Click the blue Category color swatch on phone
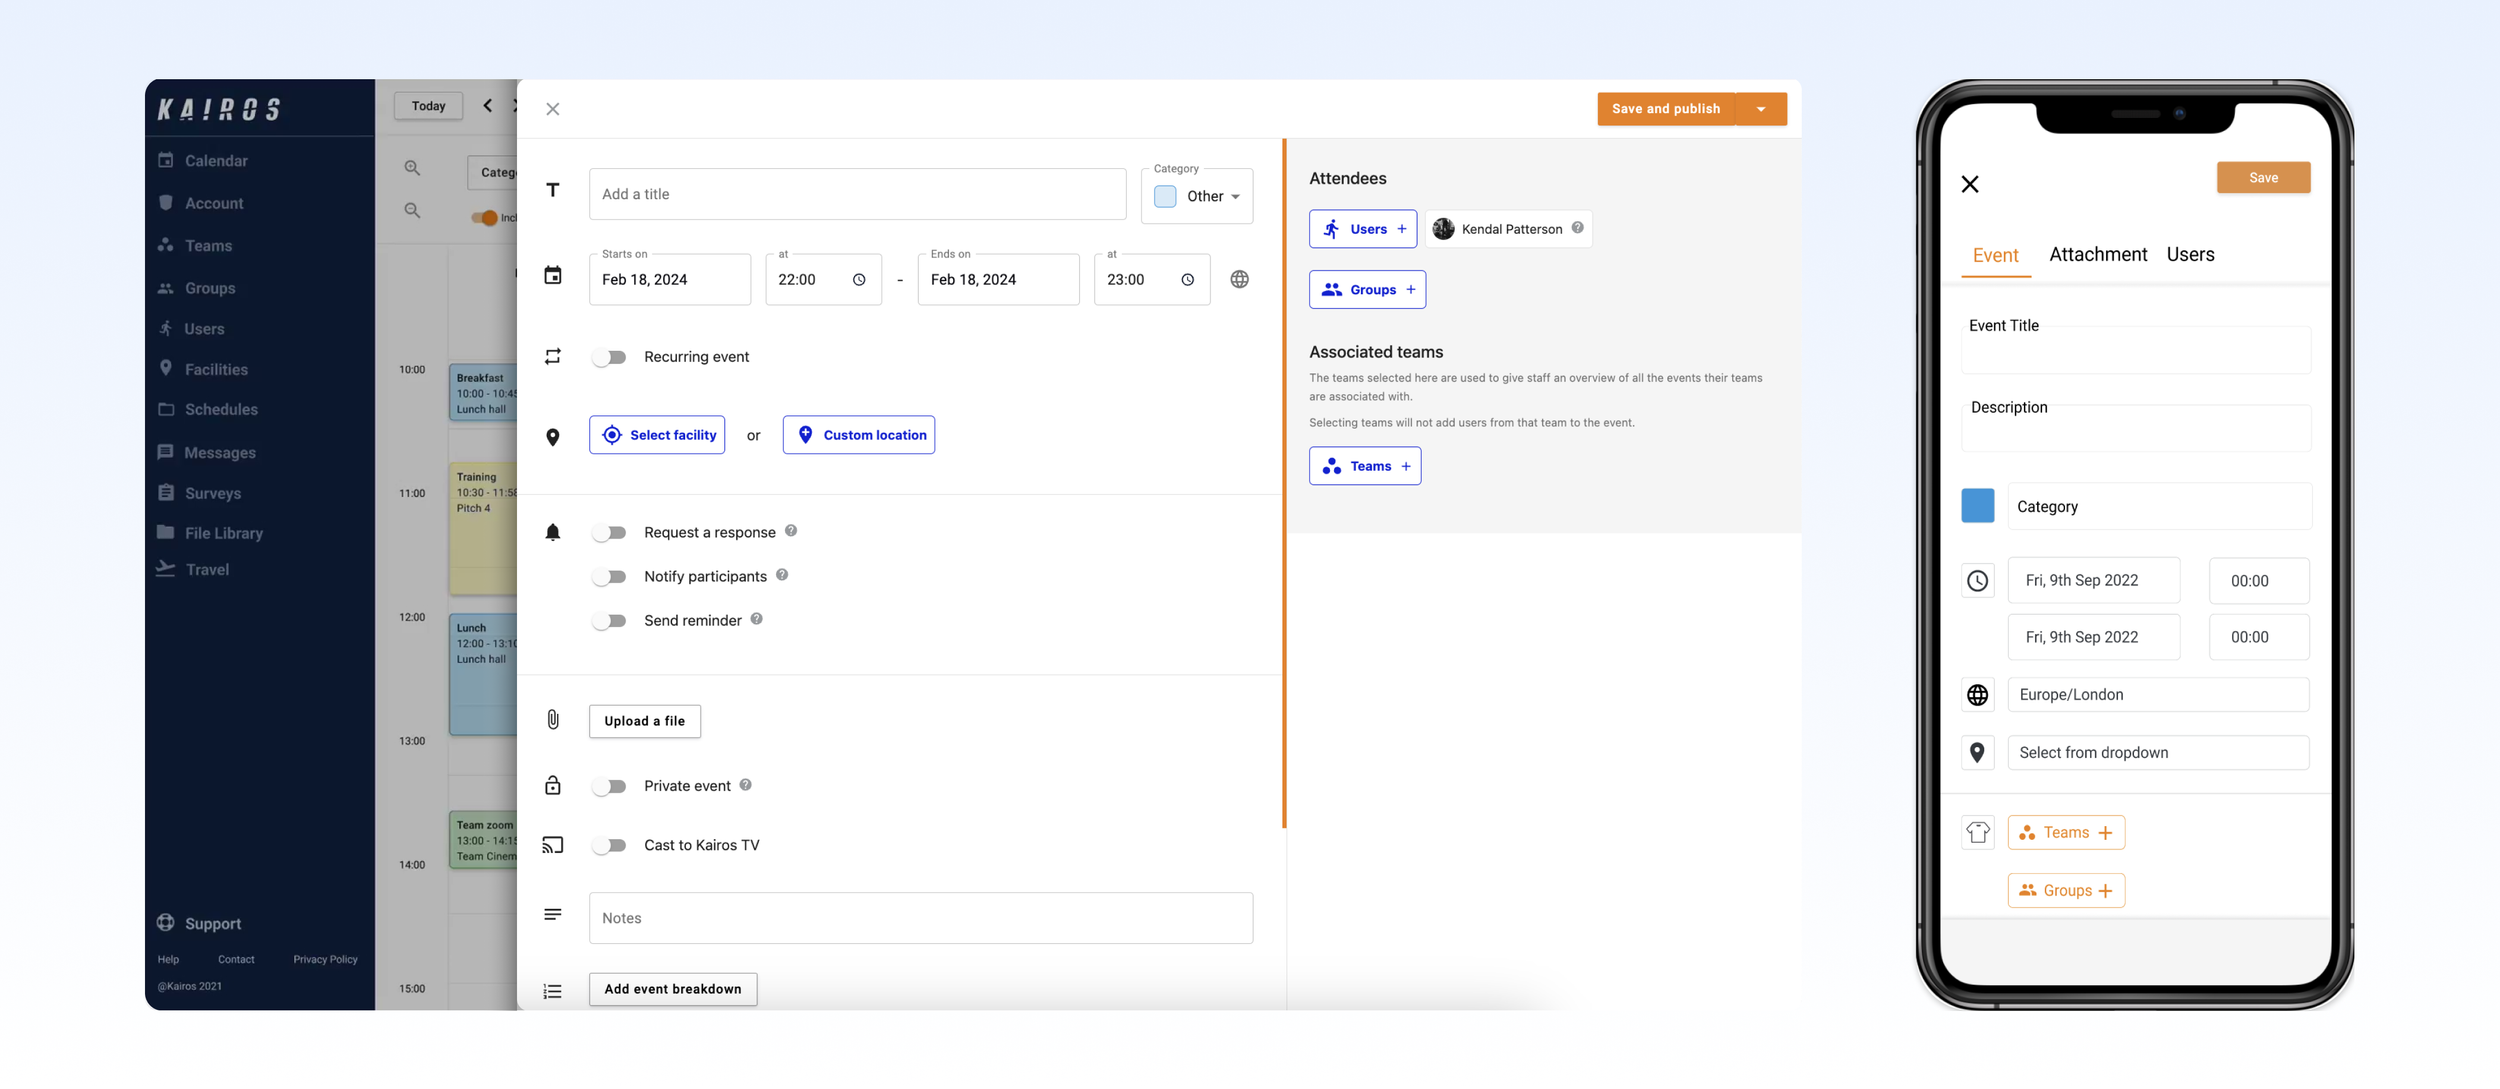 tap(1977, 506)
